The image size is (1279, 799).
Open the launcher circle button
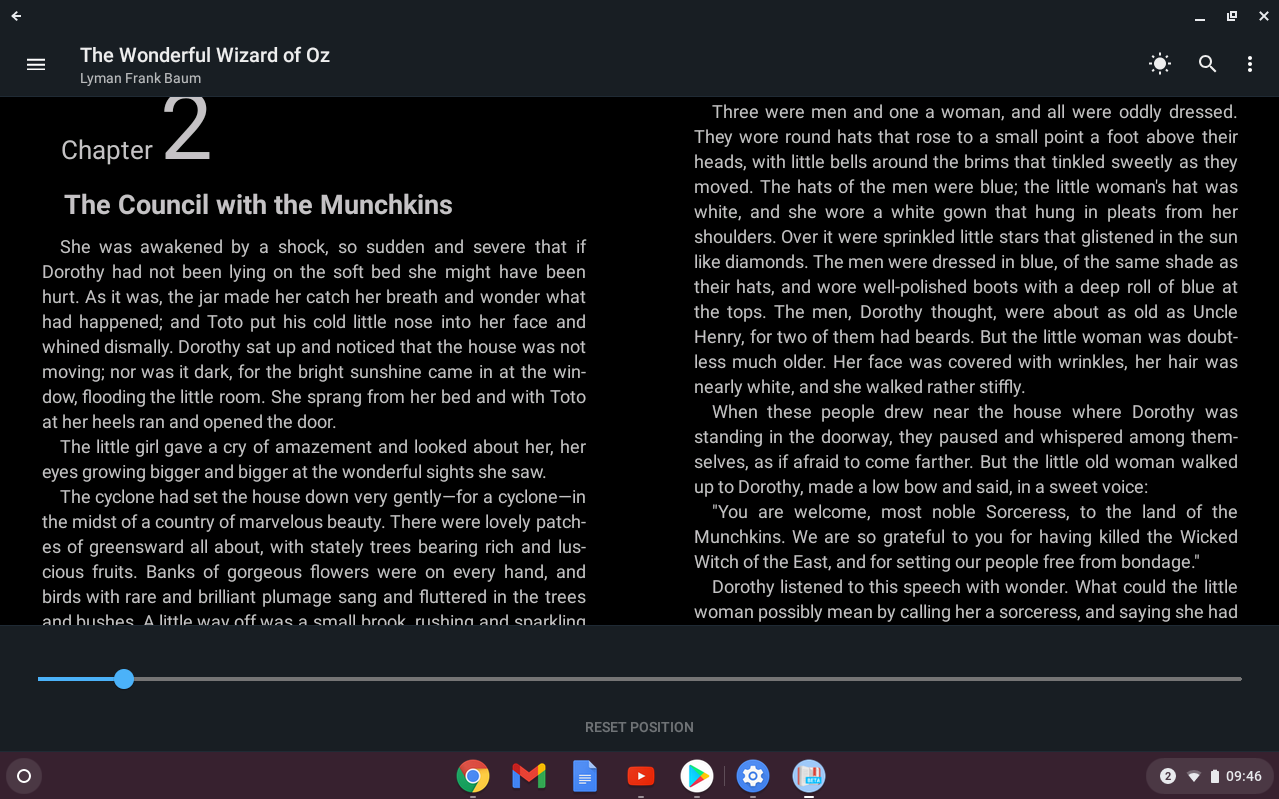tap(24, 776)
